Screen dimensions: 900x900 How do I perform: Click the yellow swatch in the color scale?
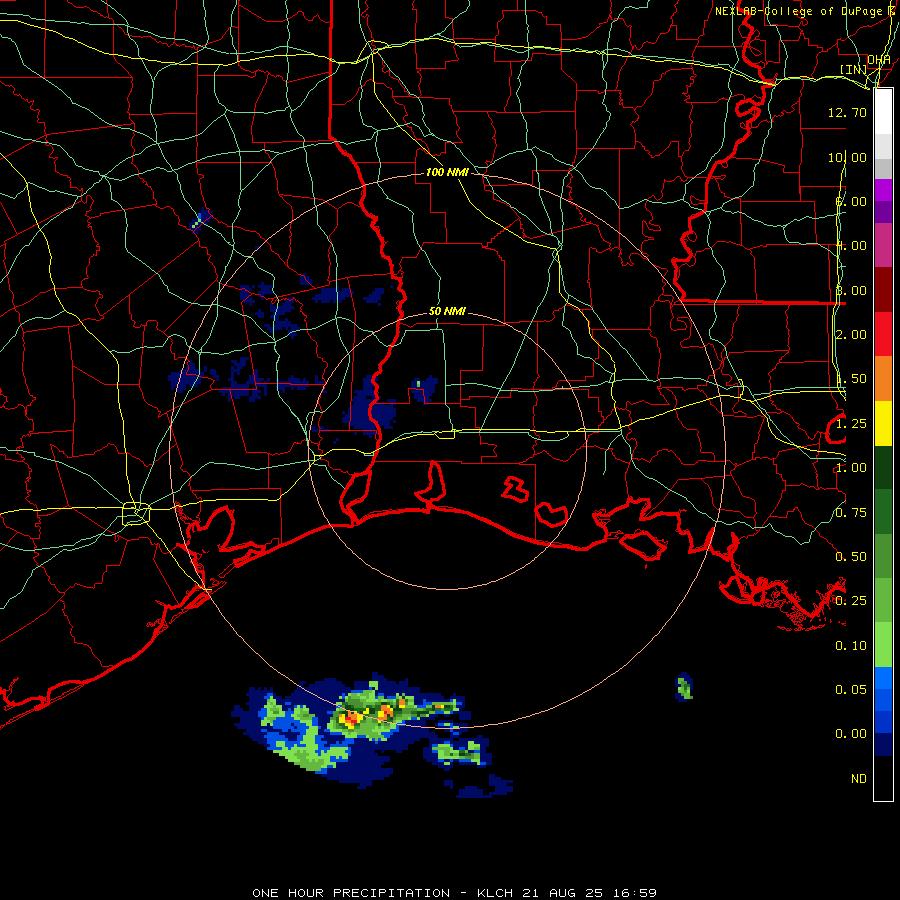tap(883, 424)
